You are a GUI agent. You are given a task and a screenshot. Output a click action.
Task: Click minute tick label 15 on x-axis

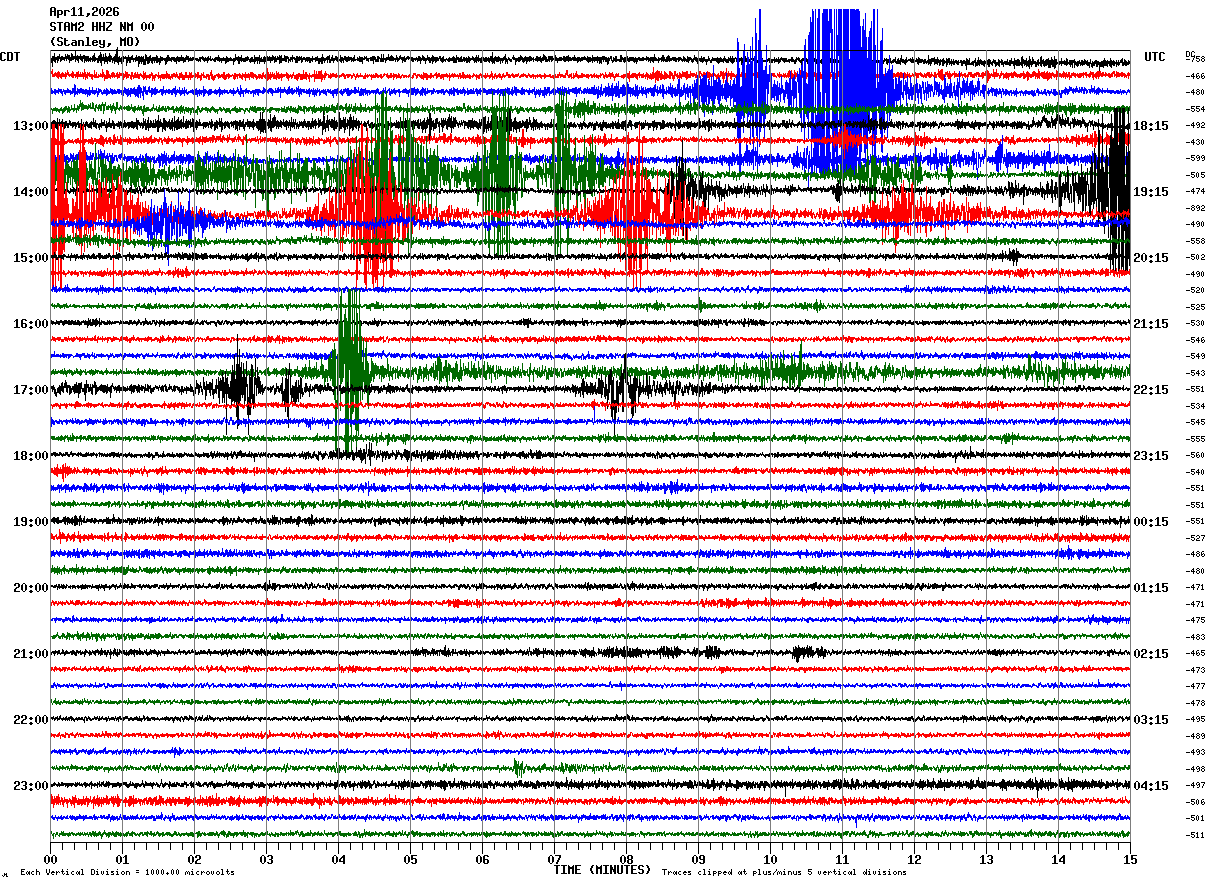(x=1131, y=859)
